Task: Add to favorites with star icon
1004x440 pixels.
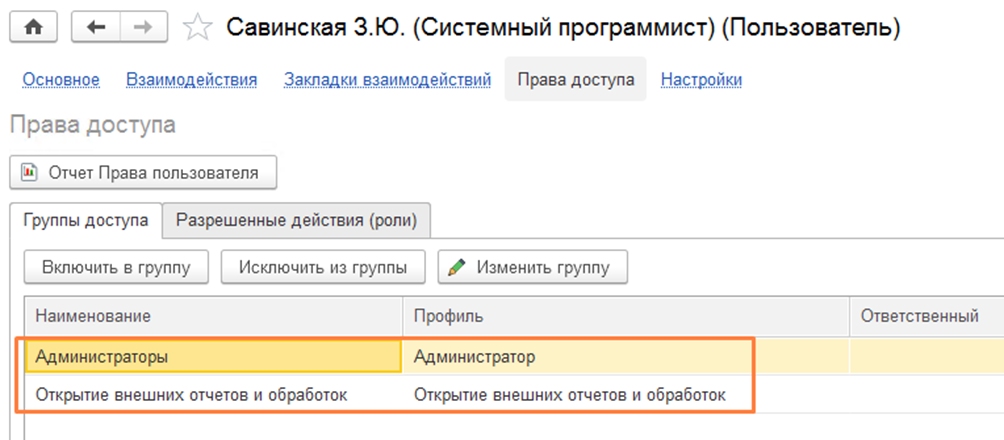Action: (198, 28)
